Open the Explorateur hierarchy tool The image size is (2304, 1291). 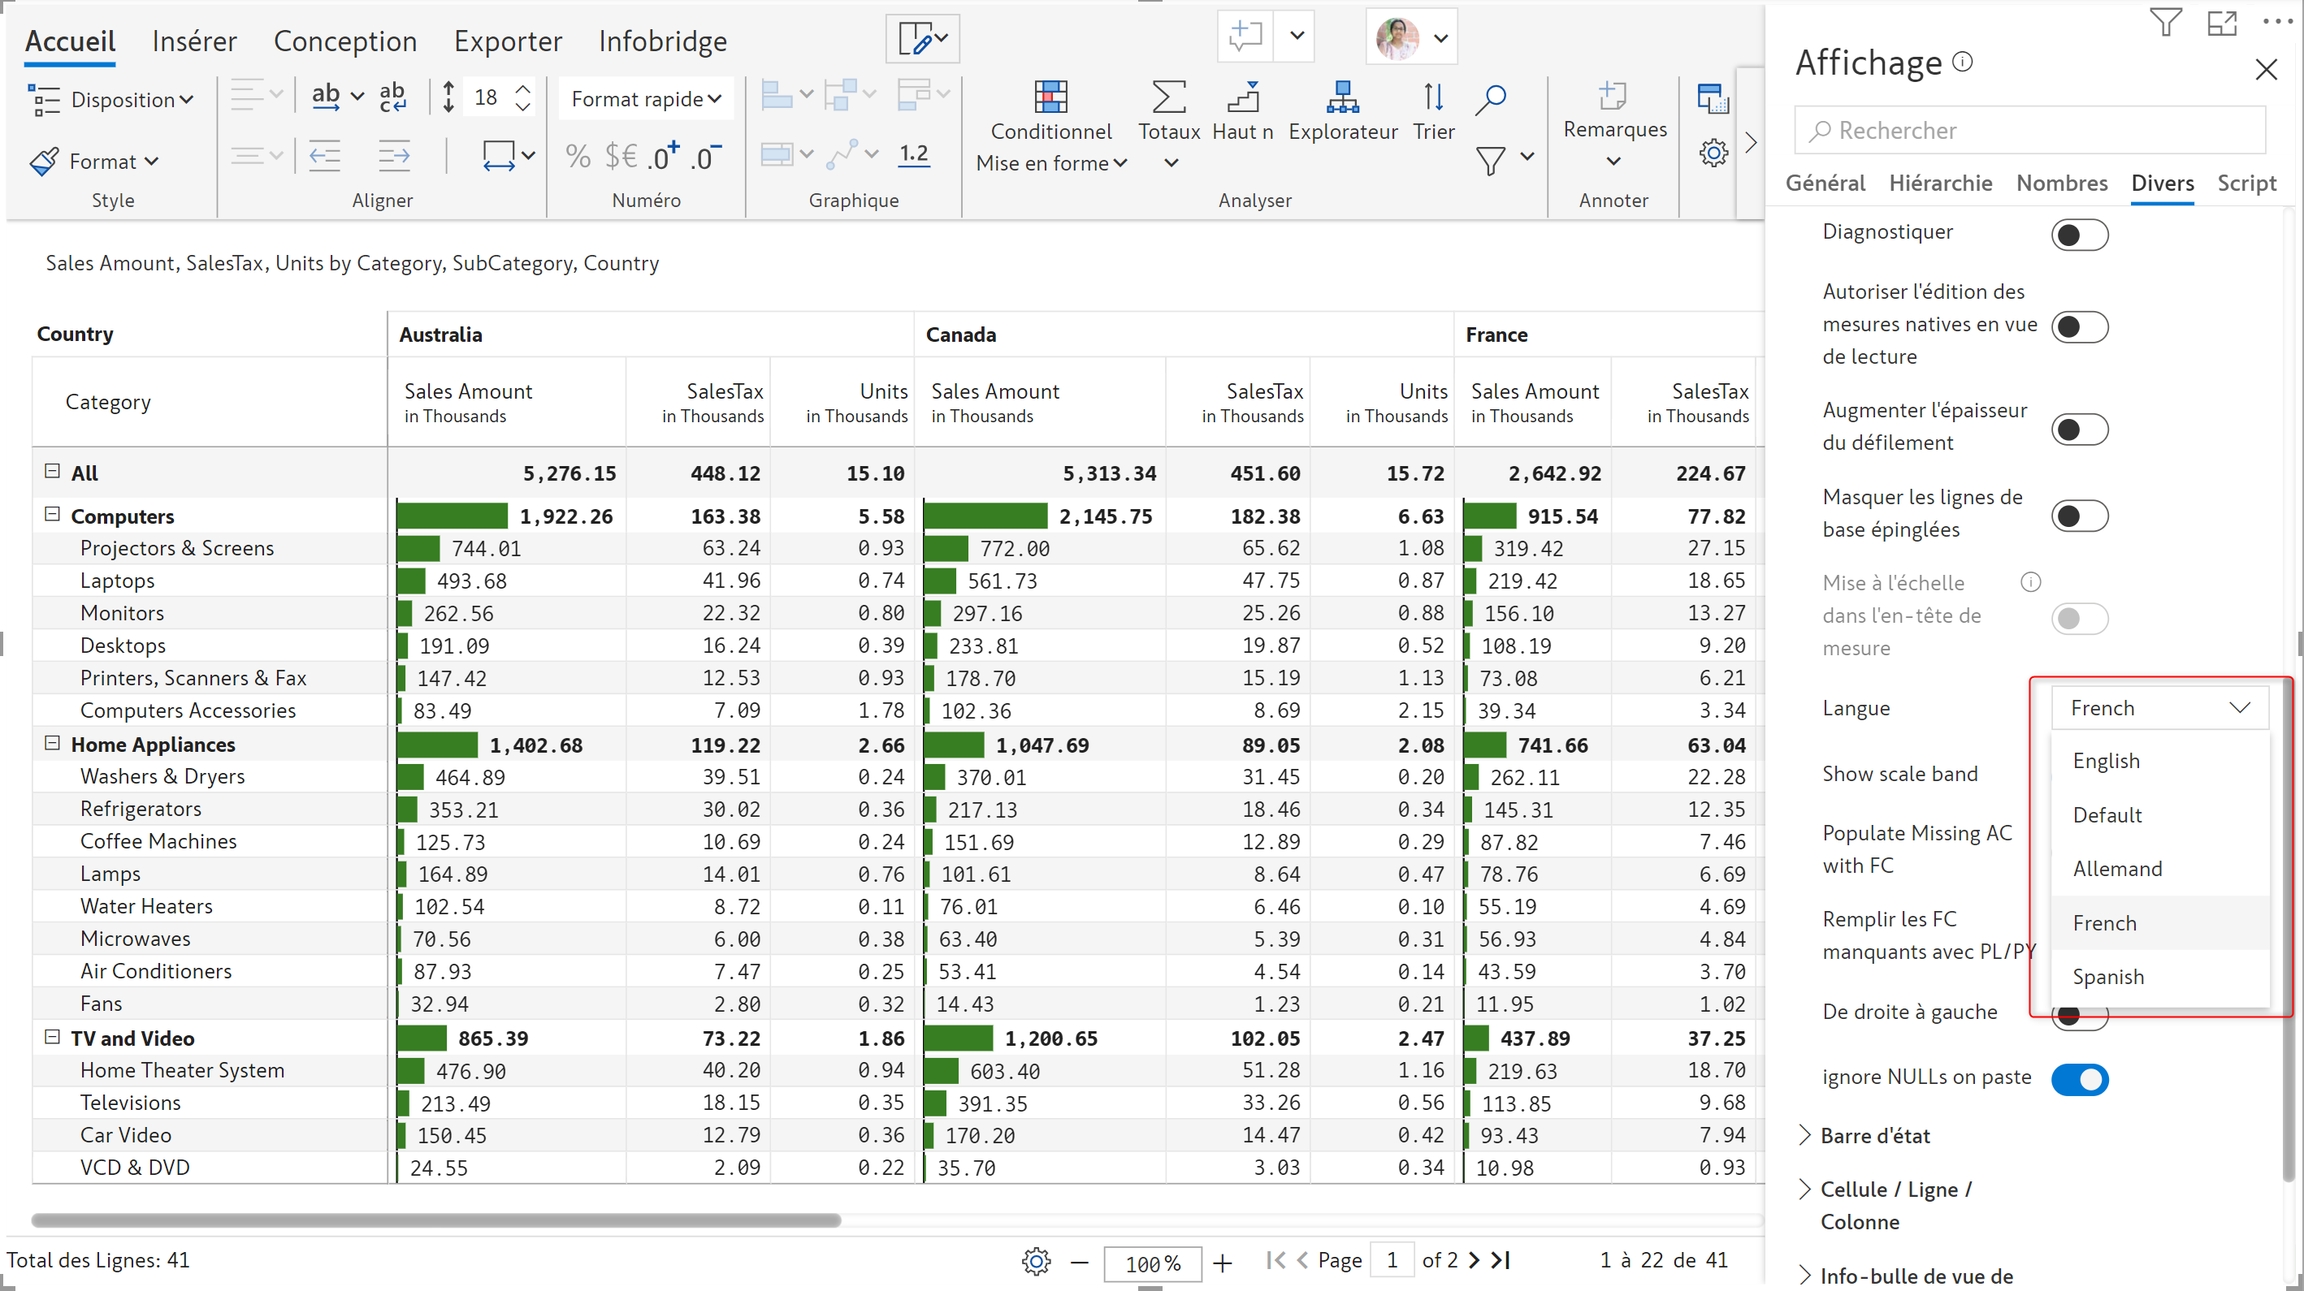[1342, 98]
